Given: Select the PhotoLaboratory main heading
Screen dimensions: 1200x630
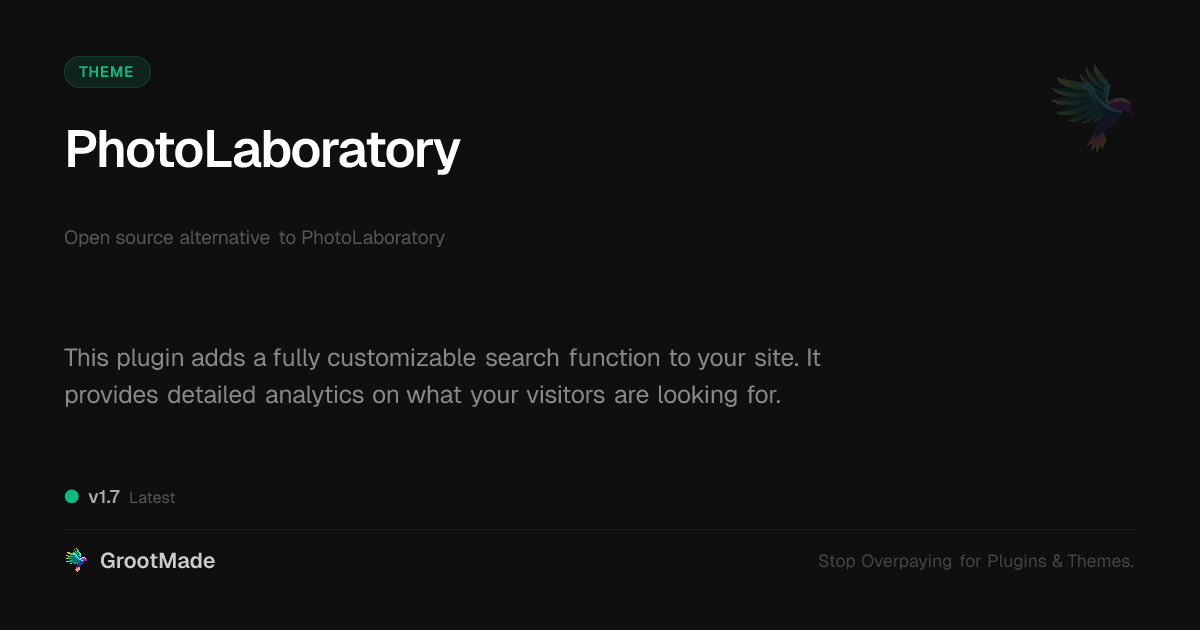Looking at the screenshot, I should [x=262, y=150].
